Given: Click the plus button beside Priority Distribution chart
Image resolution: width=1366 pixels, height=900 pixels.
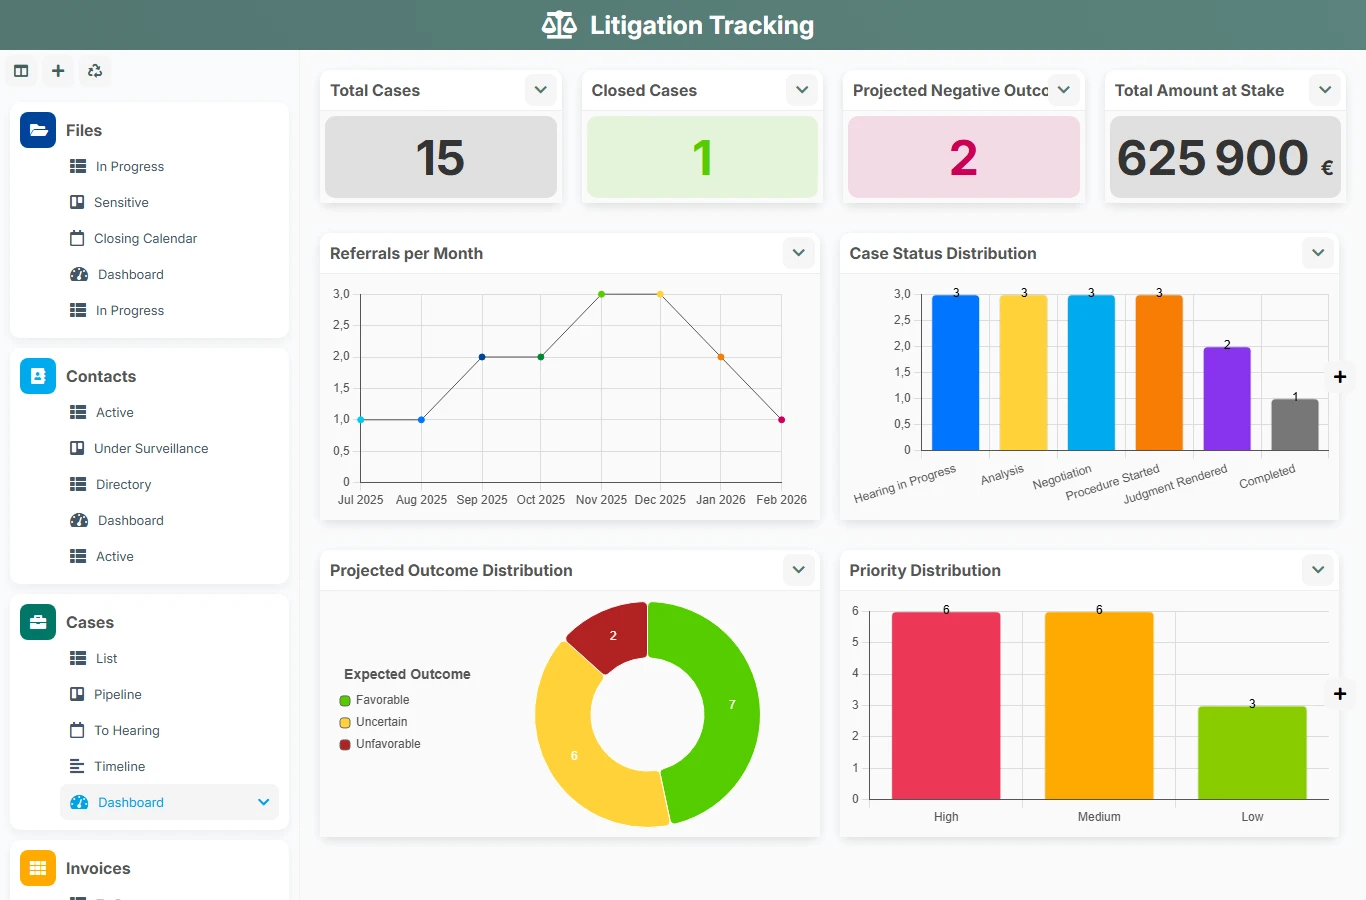Looking at the screenshot, I should click(x=1340, y=694).
